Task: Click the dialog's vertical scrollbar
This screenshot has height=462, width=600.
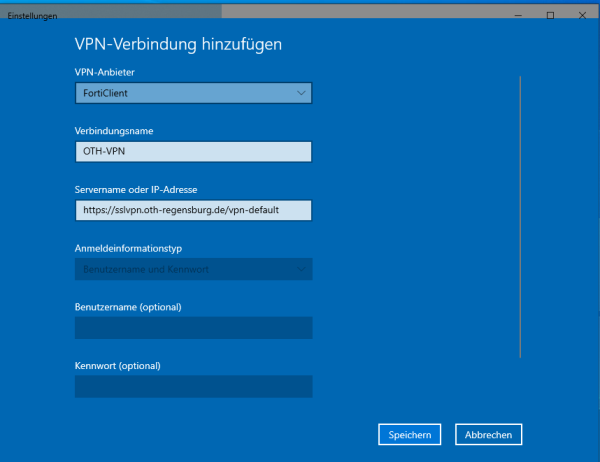Action: point(520,217)
